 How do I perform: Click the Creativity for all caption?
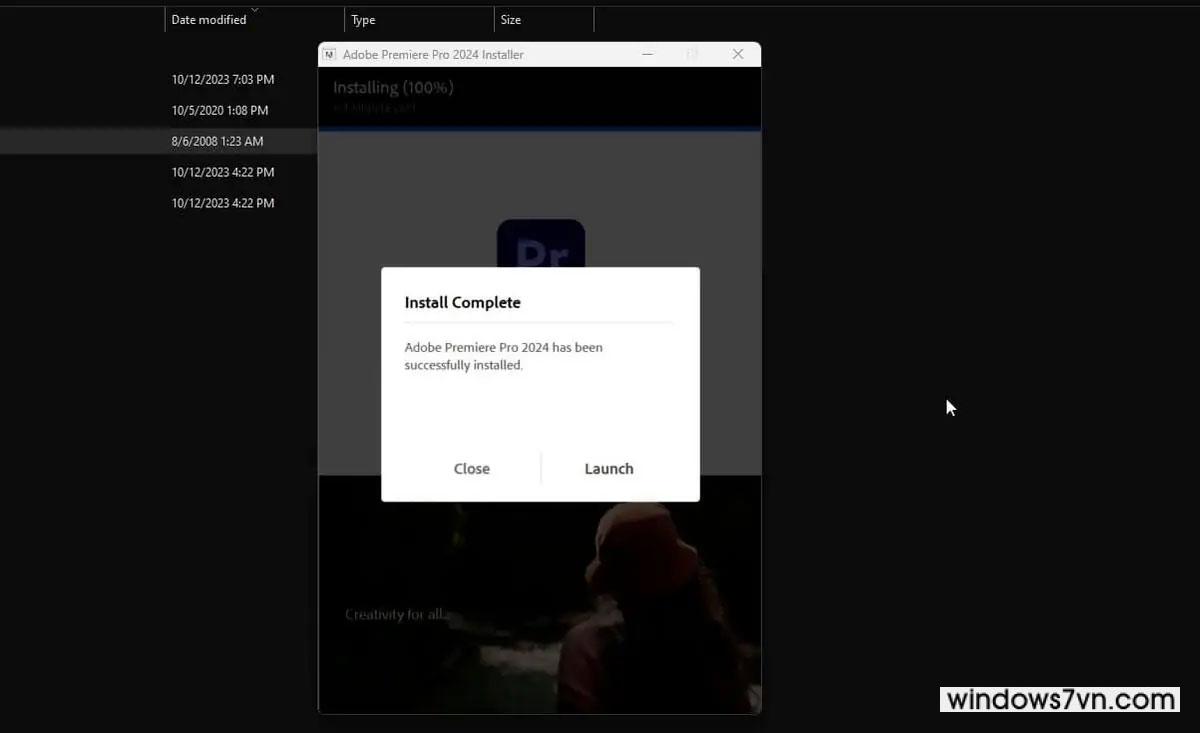pos(395,614)
